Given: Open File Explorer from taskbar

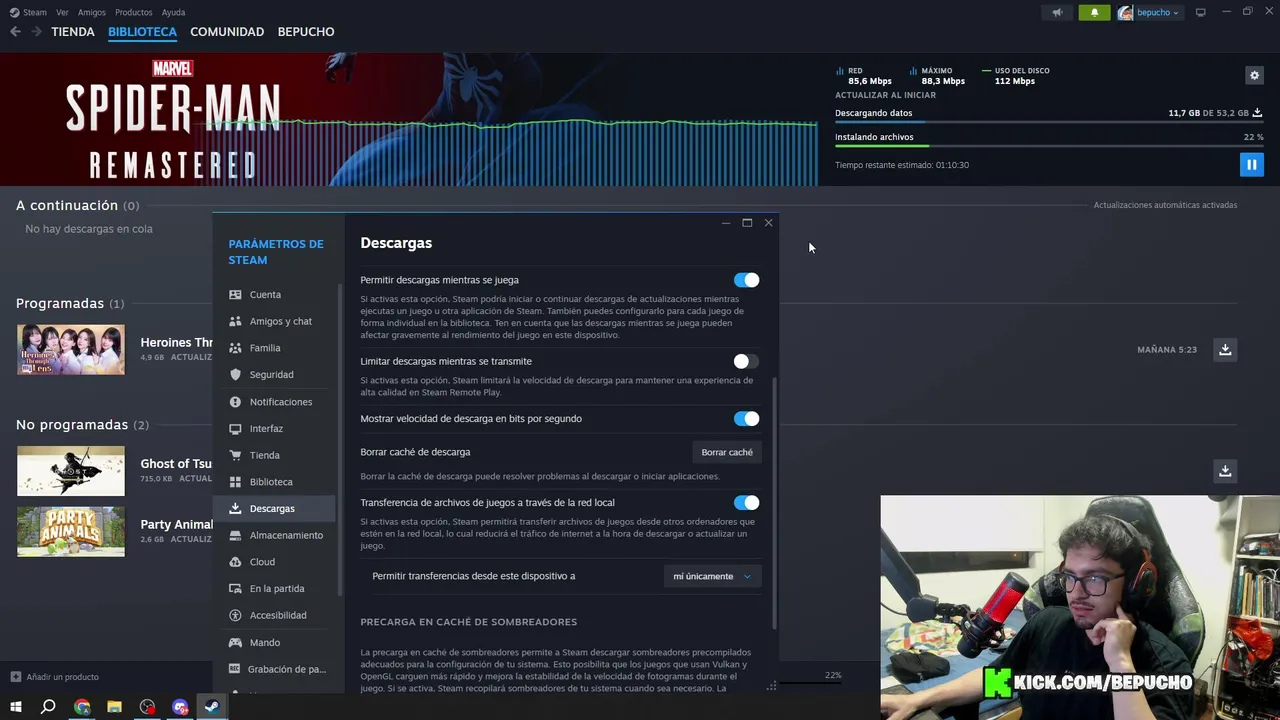Looking at the screenshot, I should [x=114, y=707].
